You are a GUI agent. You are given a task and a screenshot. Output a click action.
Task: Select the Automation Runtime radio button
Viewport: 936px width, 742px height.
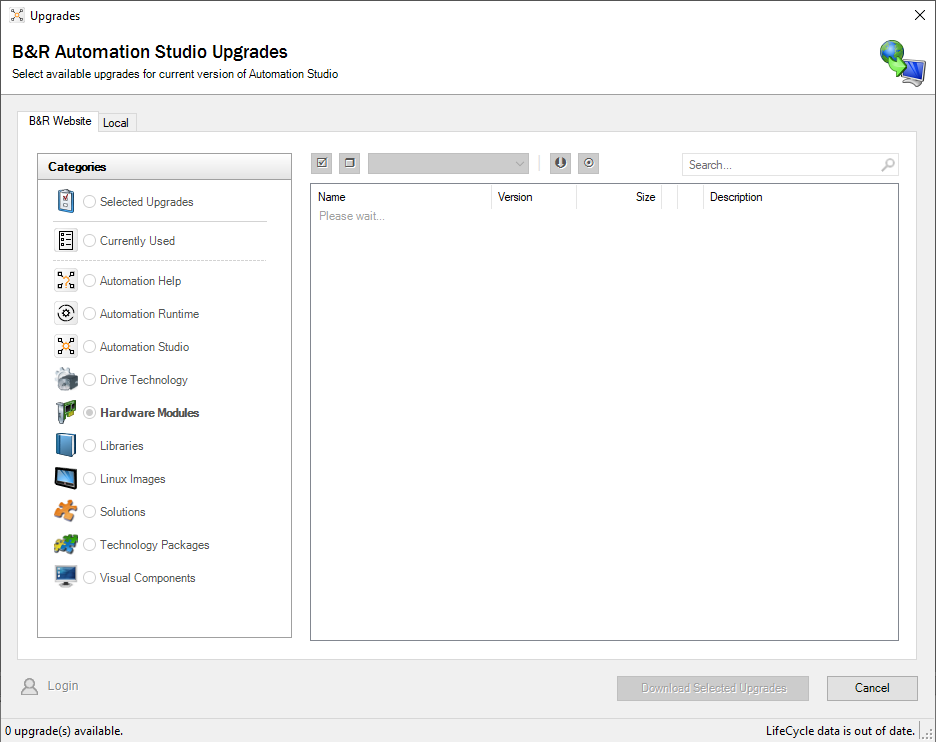click(x=90, y=313)
